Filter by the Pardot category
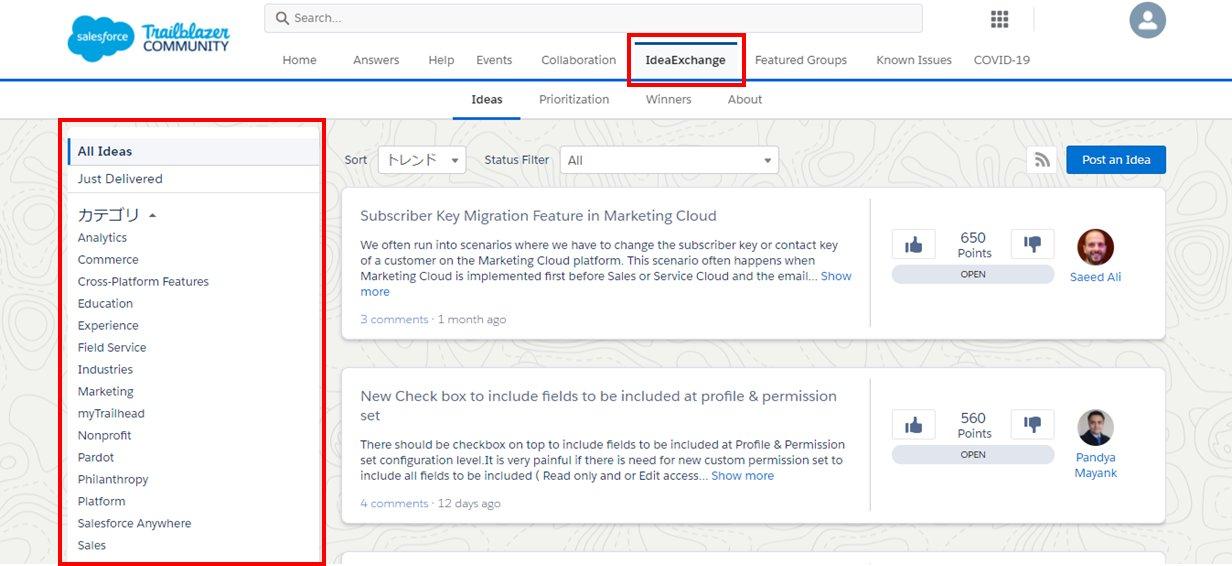1232x566 pixels. (96, 458)
